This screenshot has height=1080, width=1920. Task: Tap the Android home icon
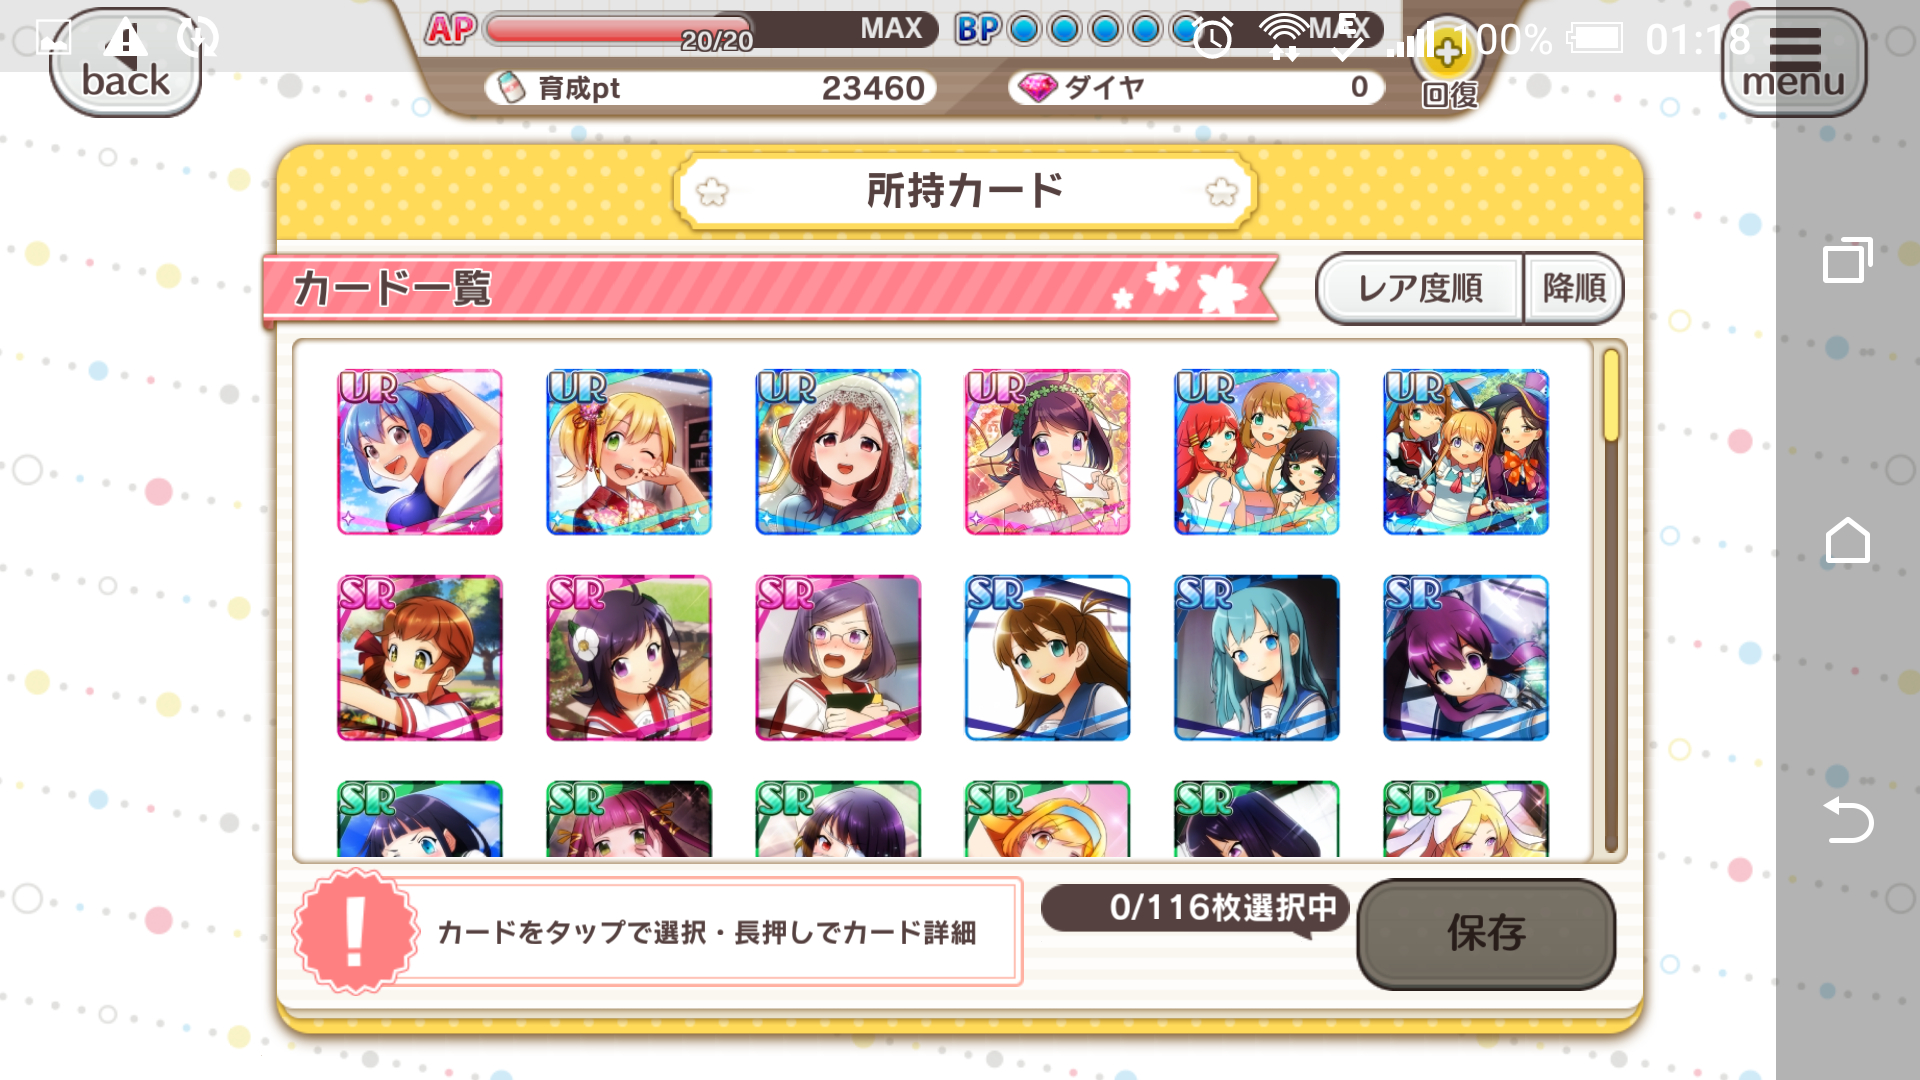[1847, 541]
